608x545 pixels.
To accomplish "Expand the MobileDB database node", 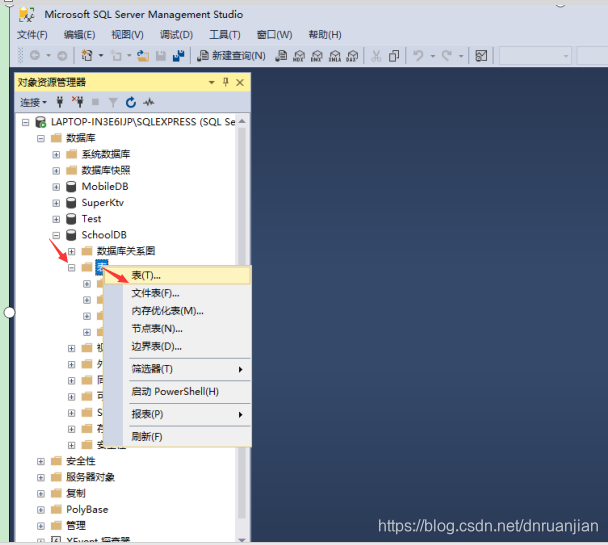I will 56,187.
